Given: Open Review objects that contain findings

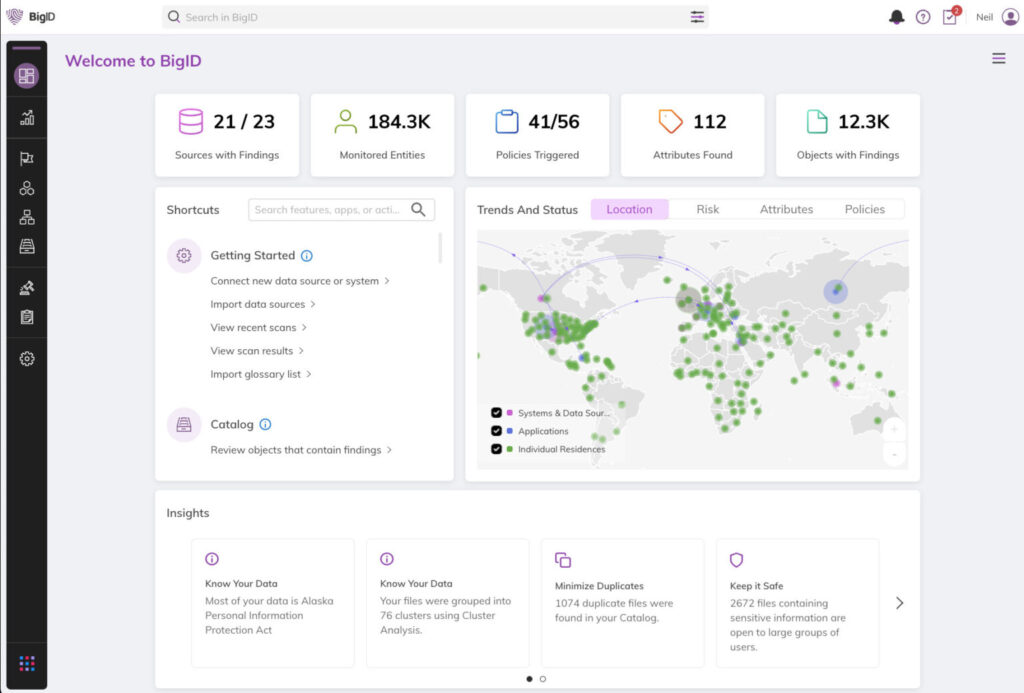Looking at the screenshot, I should point(301,450).
